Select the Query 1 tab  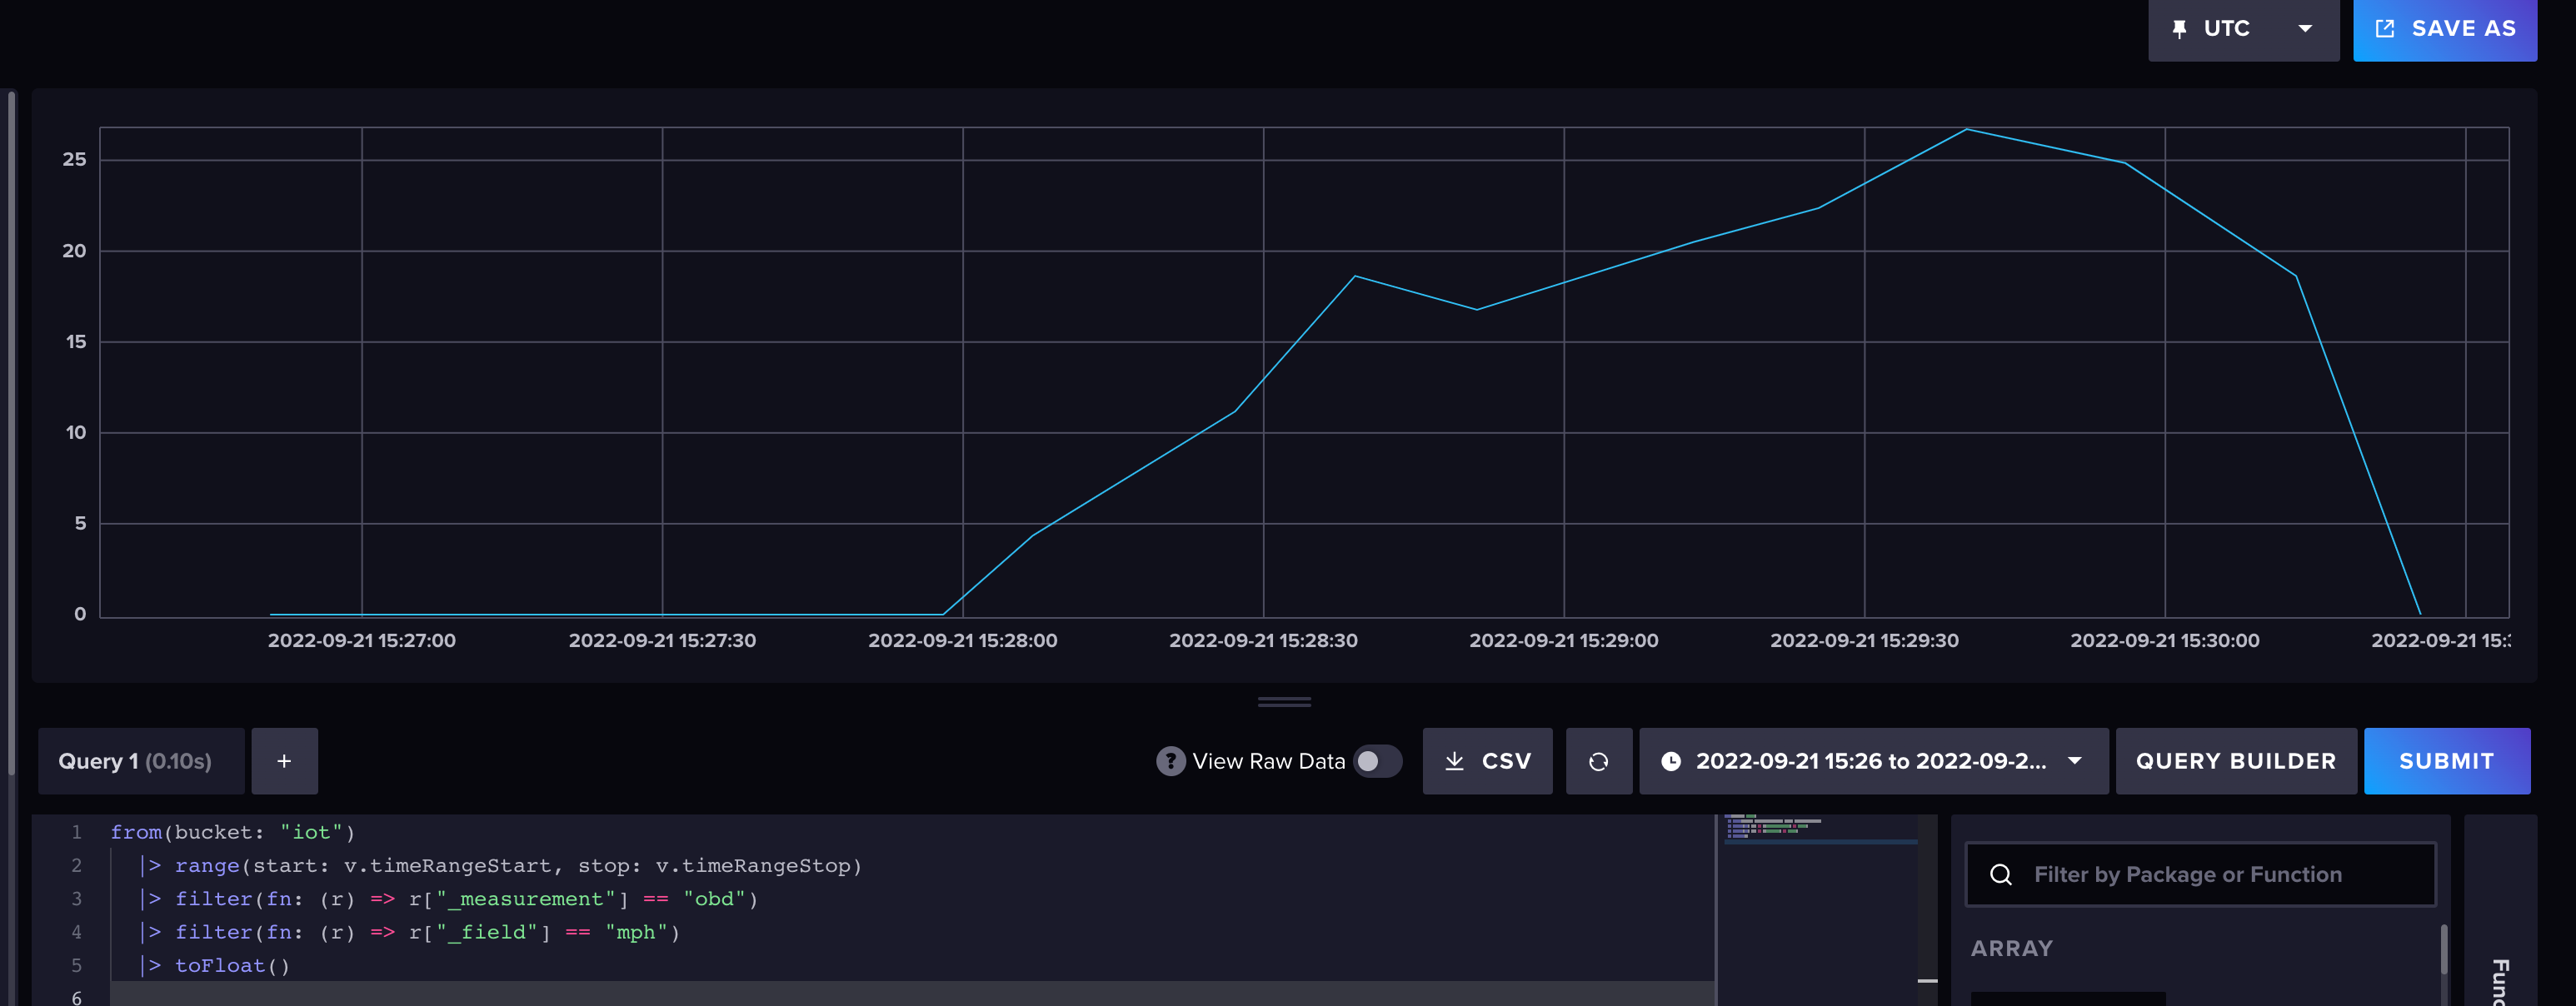pos(140,760)
